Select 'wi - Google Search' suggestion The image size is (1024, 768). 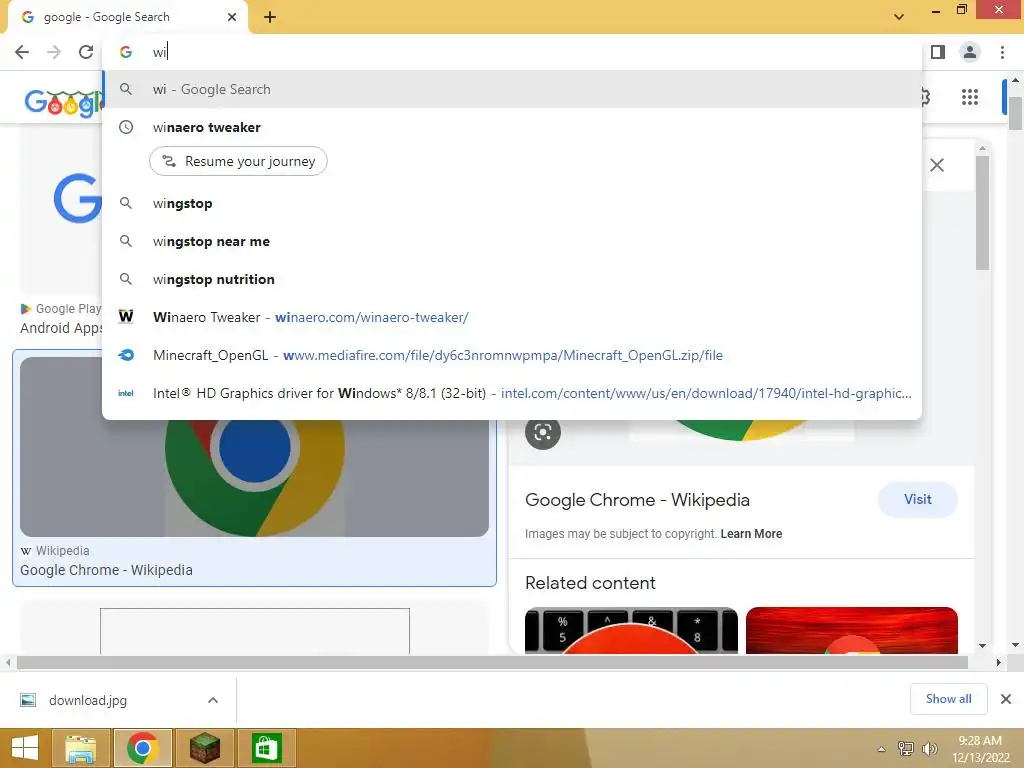tap(513, 89)
